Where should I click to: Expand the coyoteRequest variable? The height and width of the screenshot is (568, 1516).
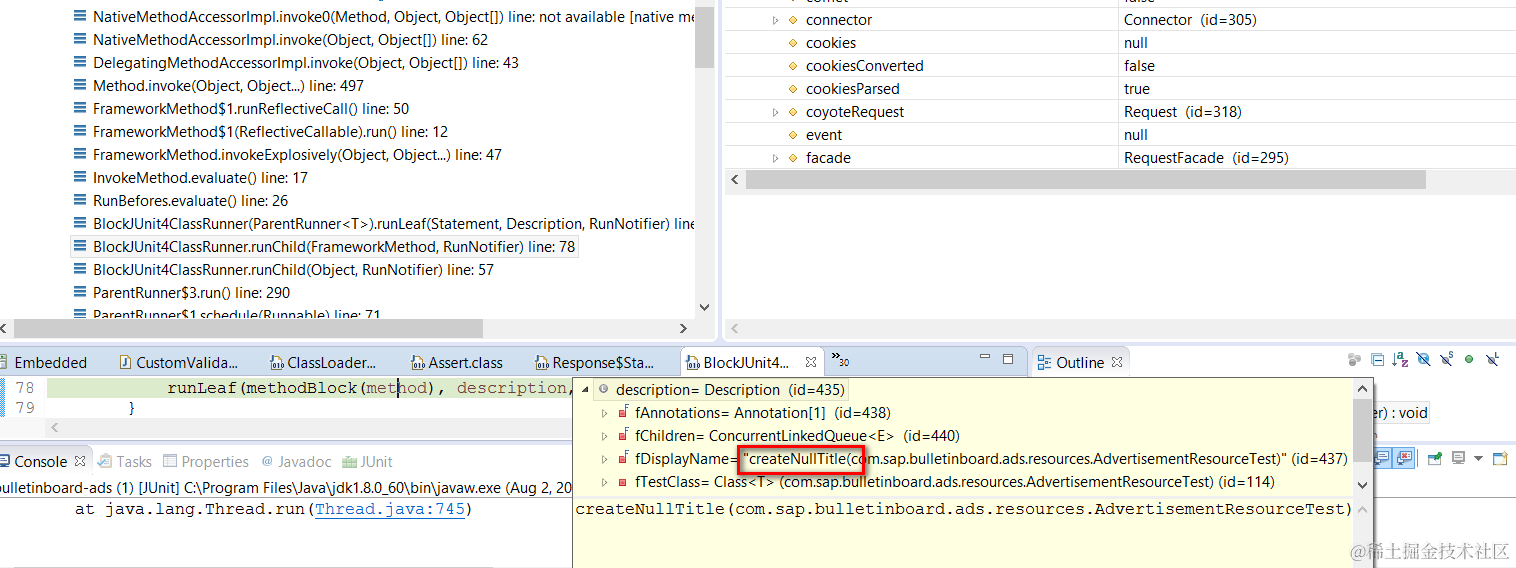(775, 112)
